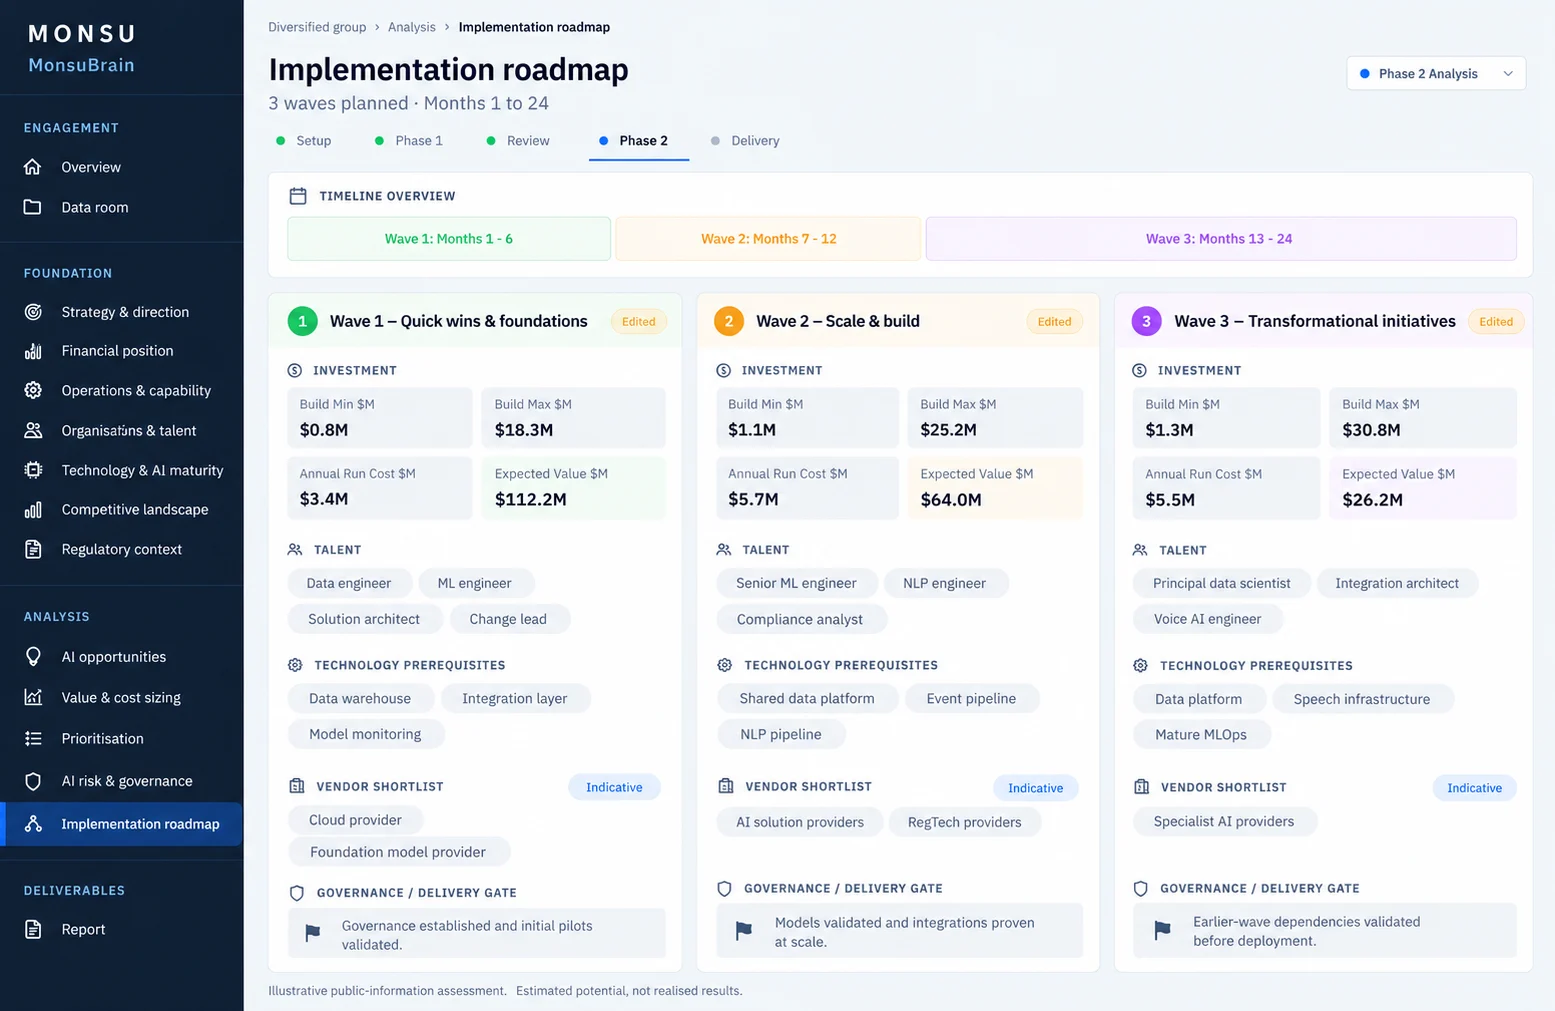Click the Timeline Overview calendar icon
Image resolution: width=1555 pixels, height=1011 pixels.
[298, 196]
